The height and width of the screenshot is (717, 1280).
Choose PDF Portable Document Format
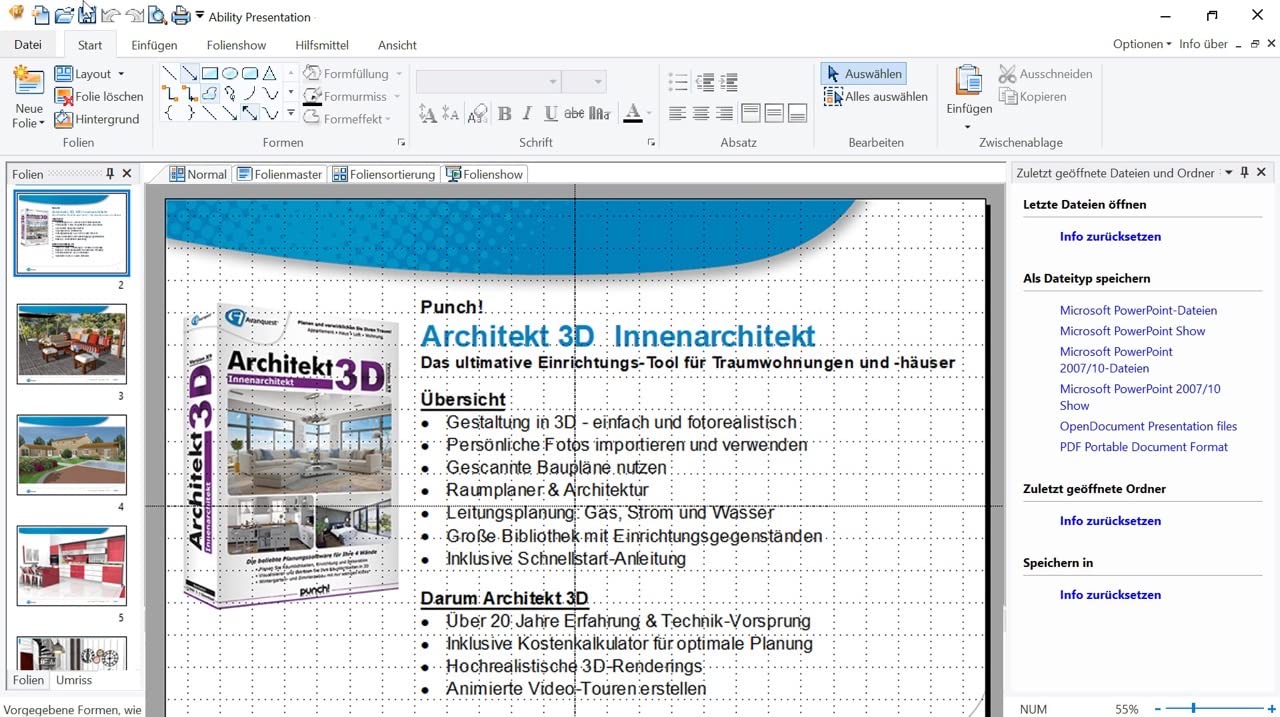pos(1144,447)
